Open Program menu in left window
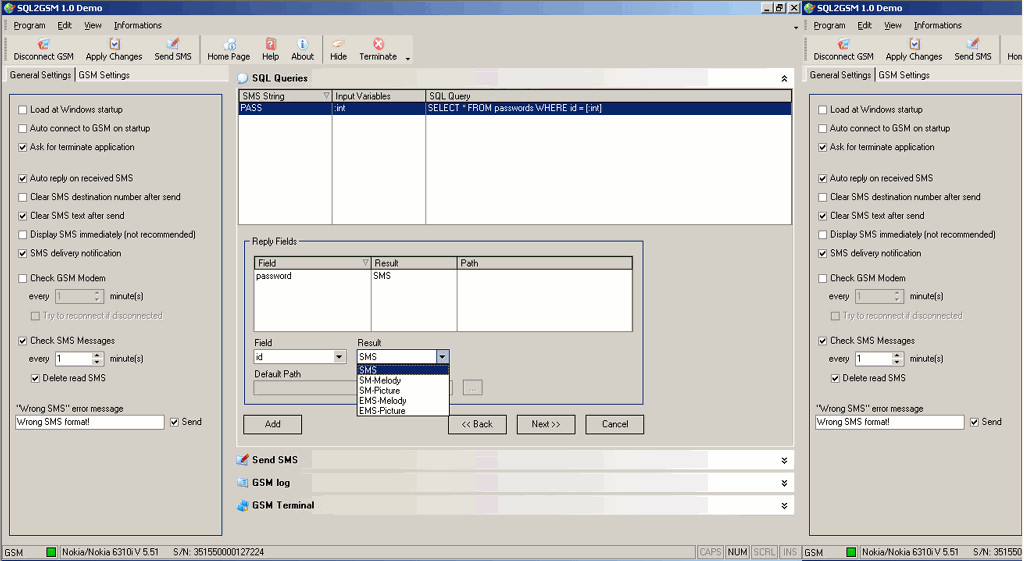This screenshot has height=561, width=1024. (29, 25)
